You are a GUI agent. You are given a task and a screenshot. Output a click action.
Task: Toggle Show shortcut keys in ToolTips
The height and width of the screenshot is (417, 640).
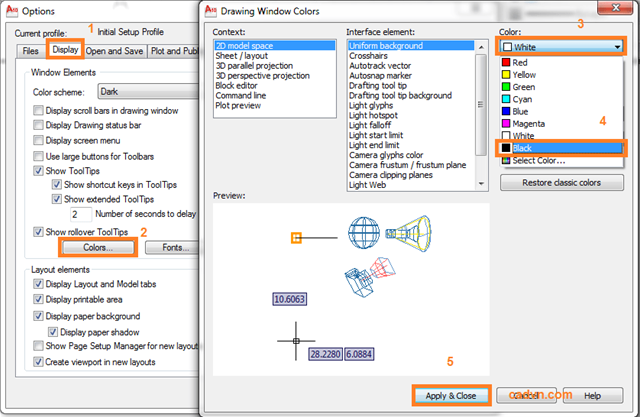[57, 184]
